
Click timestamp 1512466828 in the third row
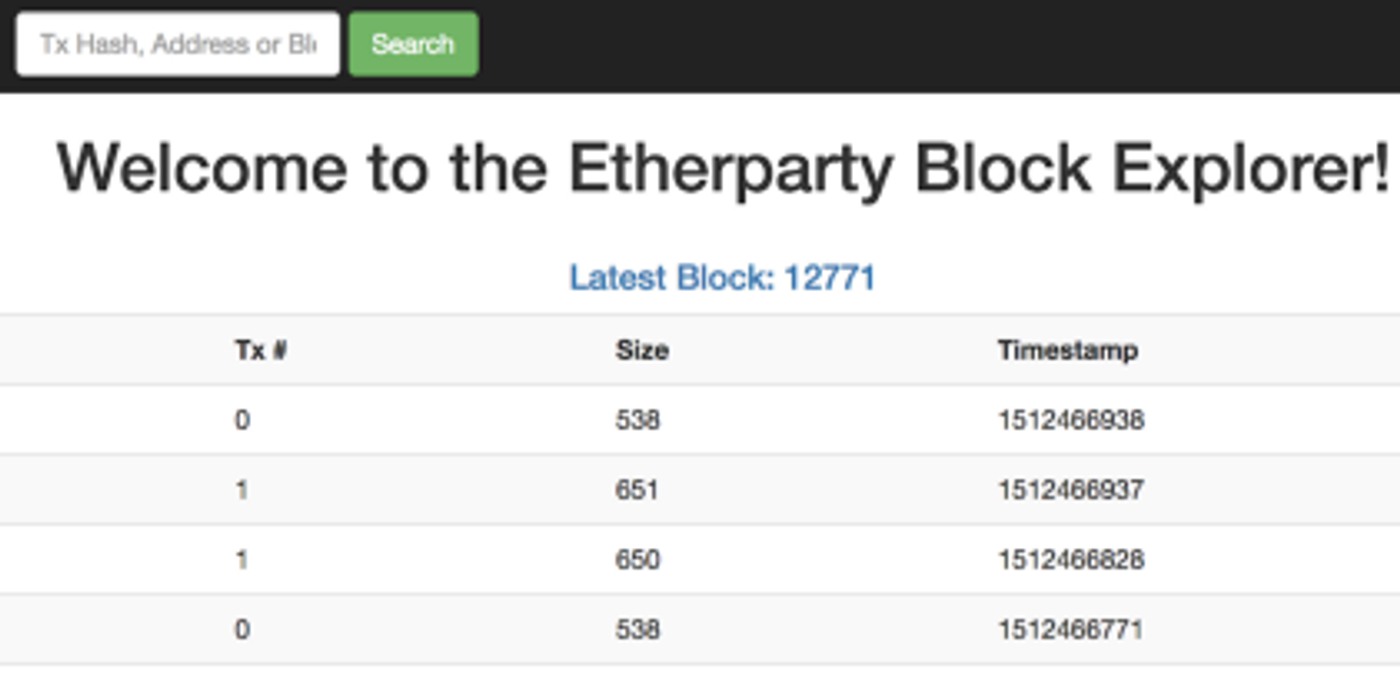(x=1071, y=560)
